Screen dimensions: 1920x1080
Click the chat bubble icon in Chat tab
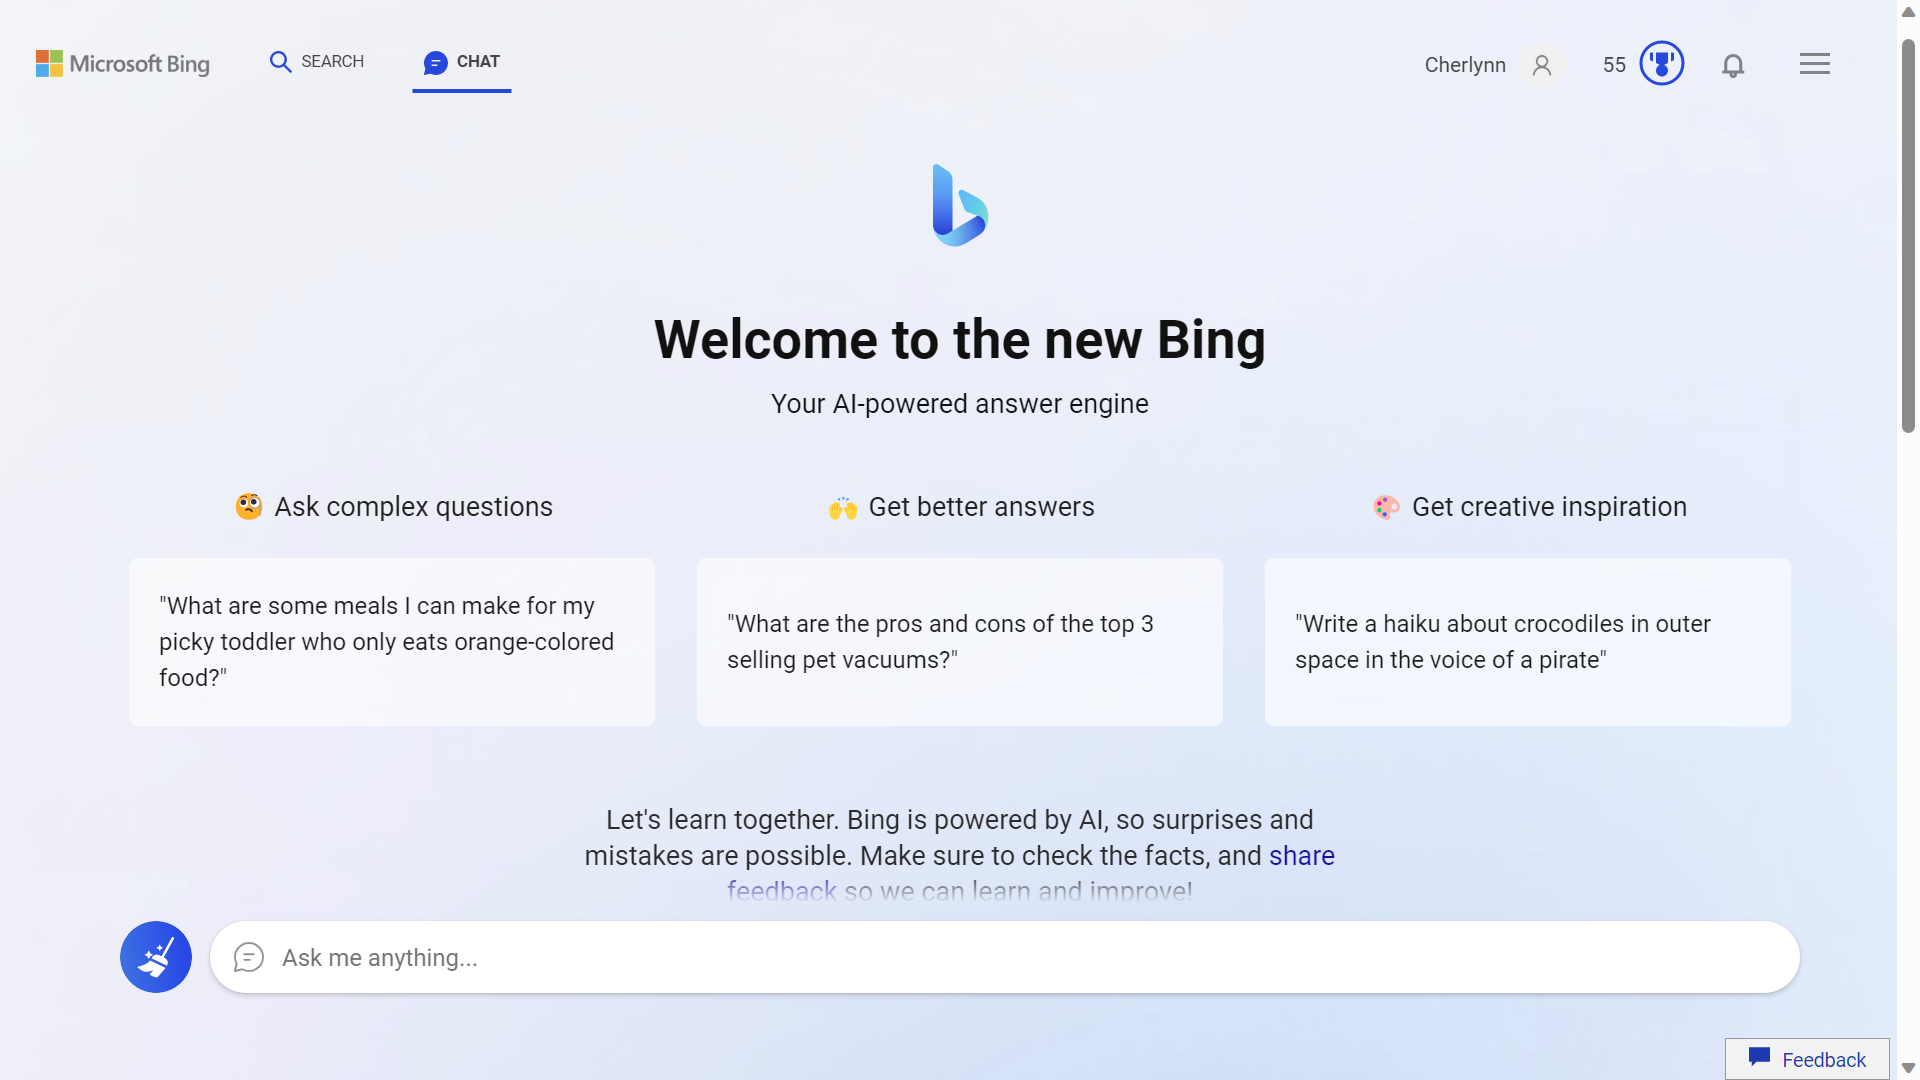click(434, 61)
